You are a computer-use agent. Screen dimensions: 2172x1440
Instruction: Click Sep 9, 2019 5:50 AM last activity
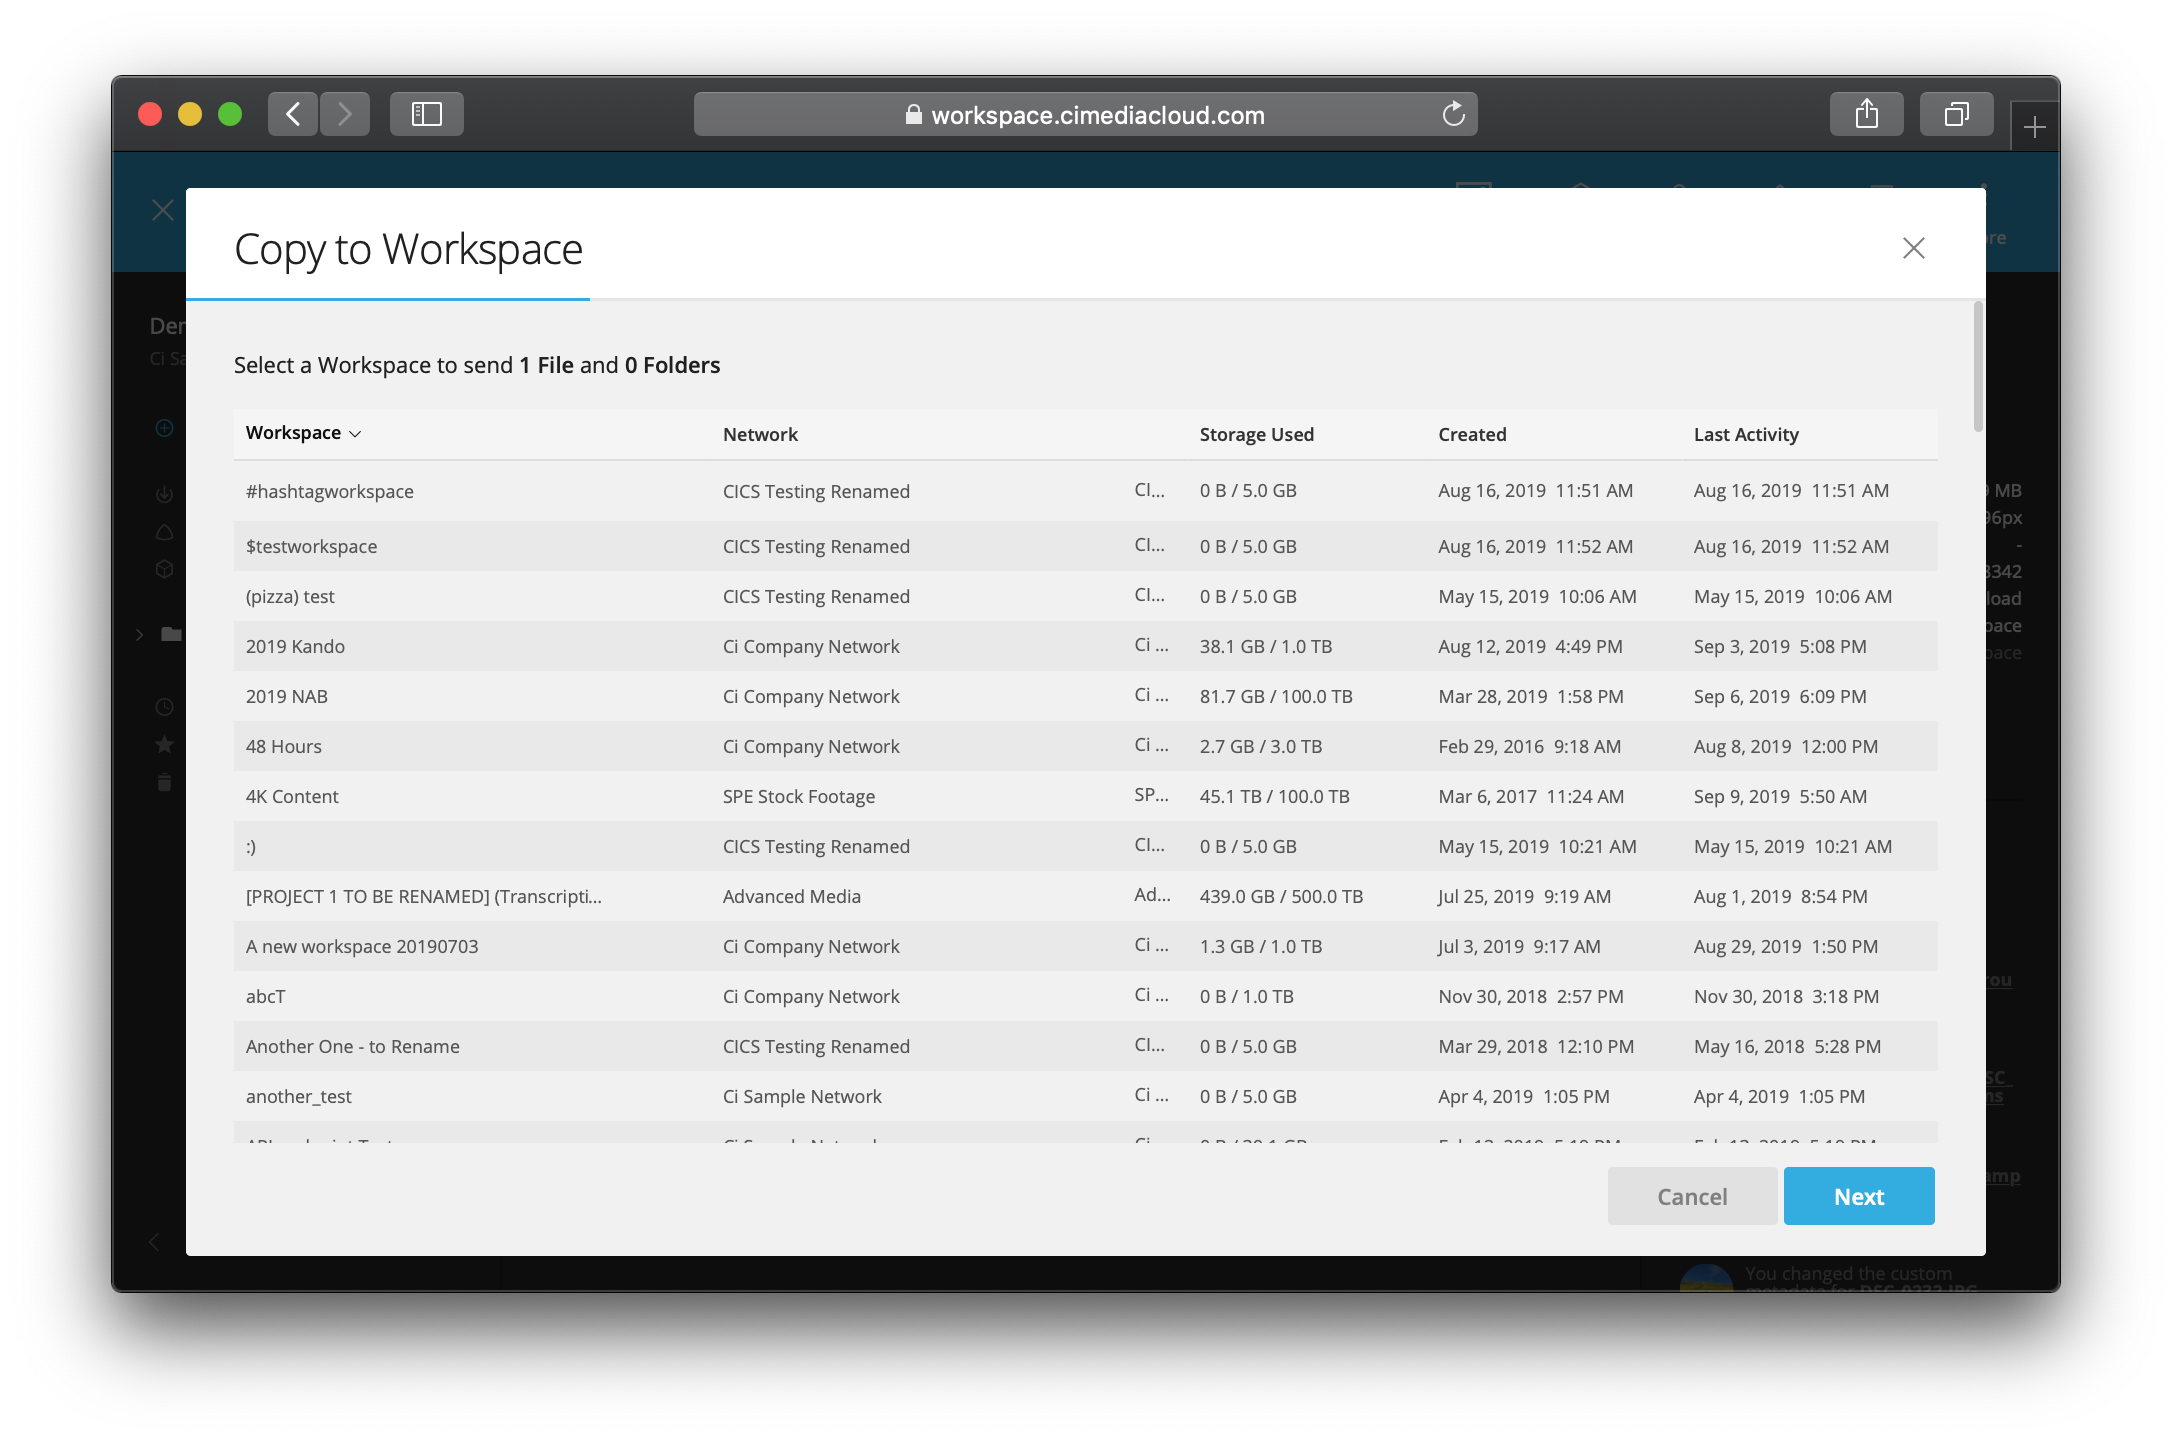[x=1780, y=796]
